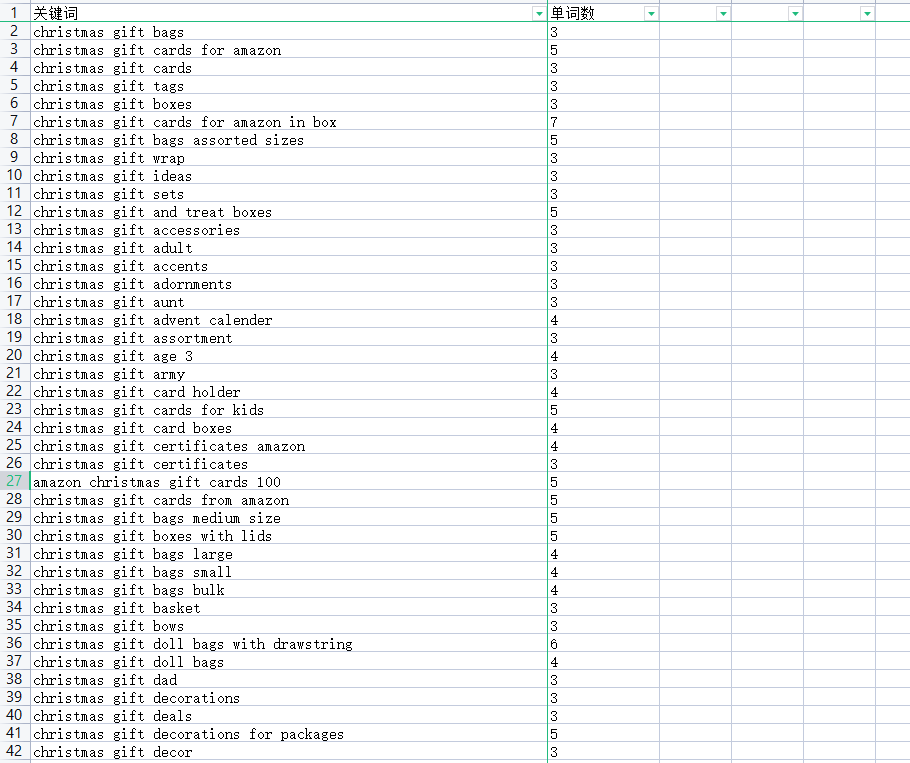Select cell 'christmas gift wrap'

click(288, 157)
